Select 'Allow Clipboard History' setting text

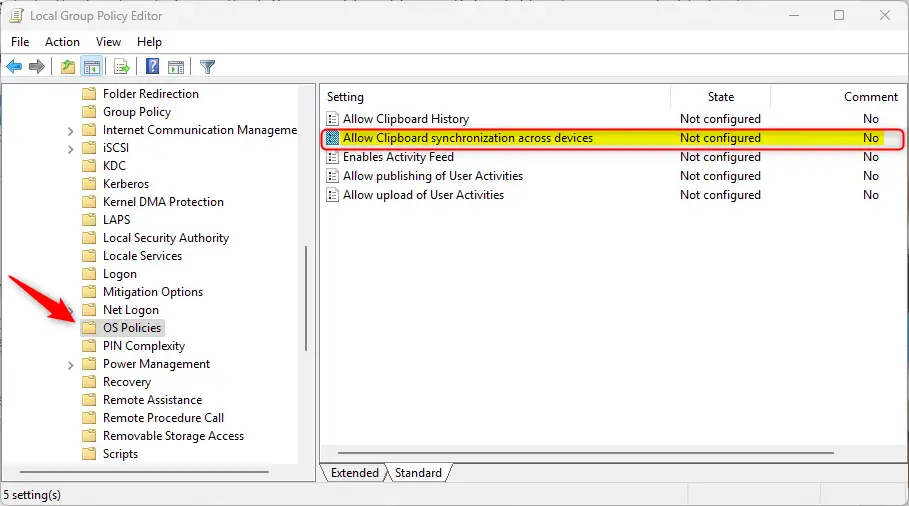(x=406, y=119)
